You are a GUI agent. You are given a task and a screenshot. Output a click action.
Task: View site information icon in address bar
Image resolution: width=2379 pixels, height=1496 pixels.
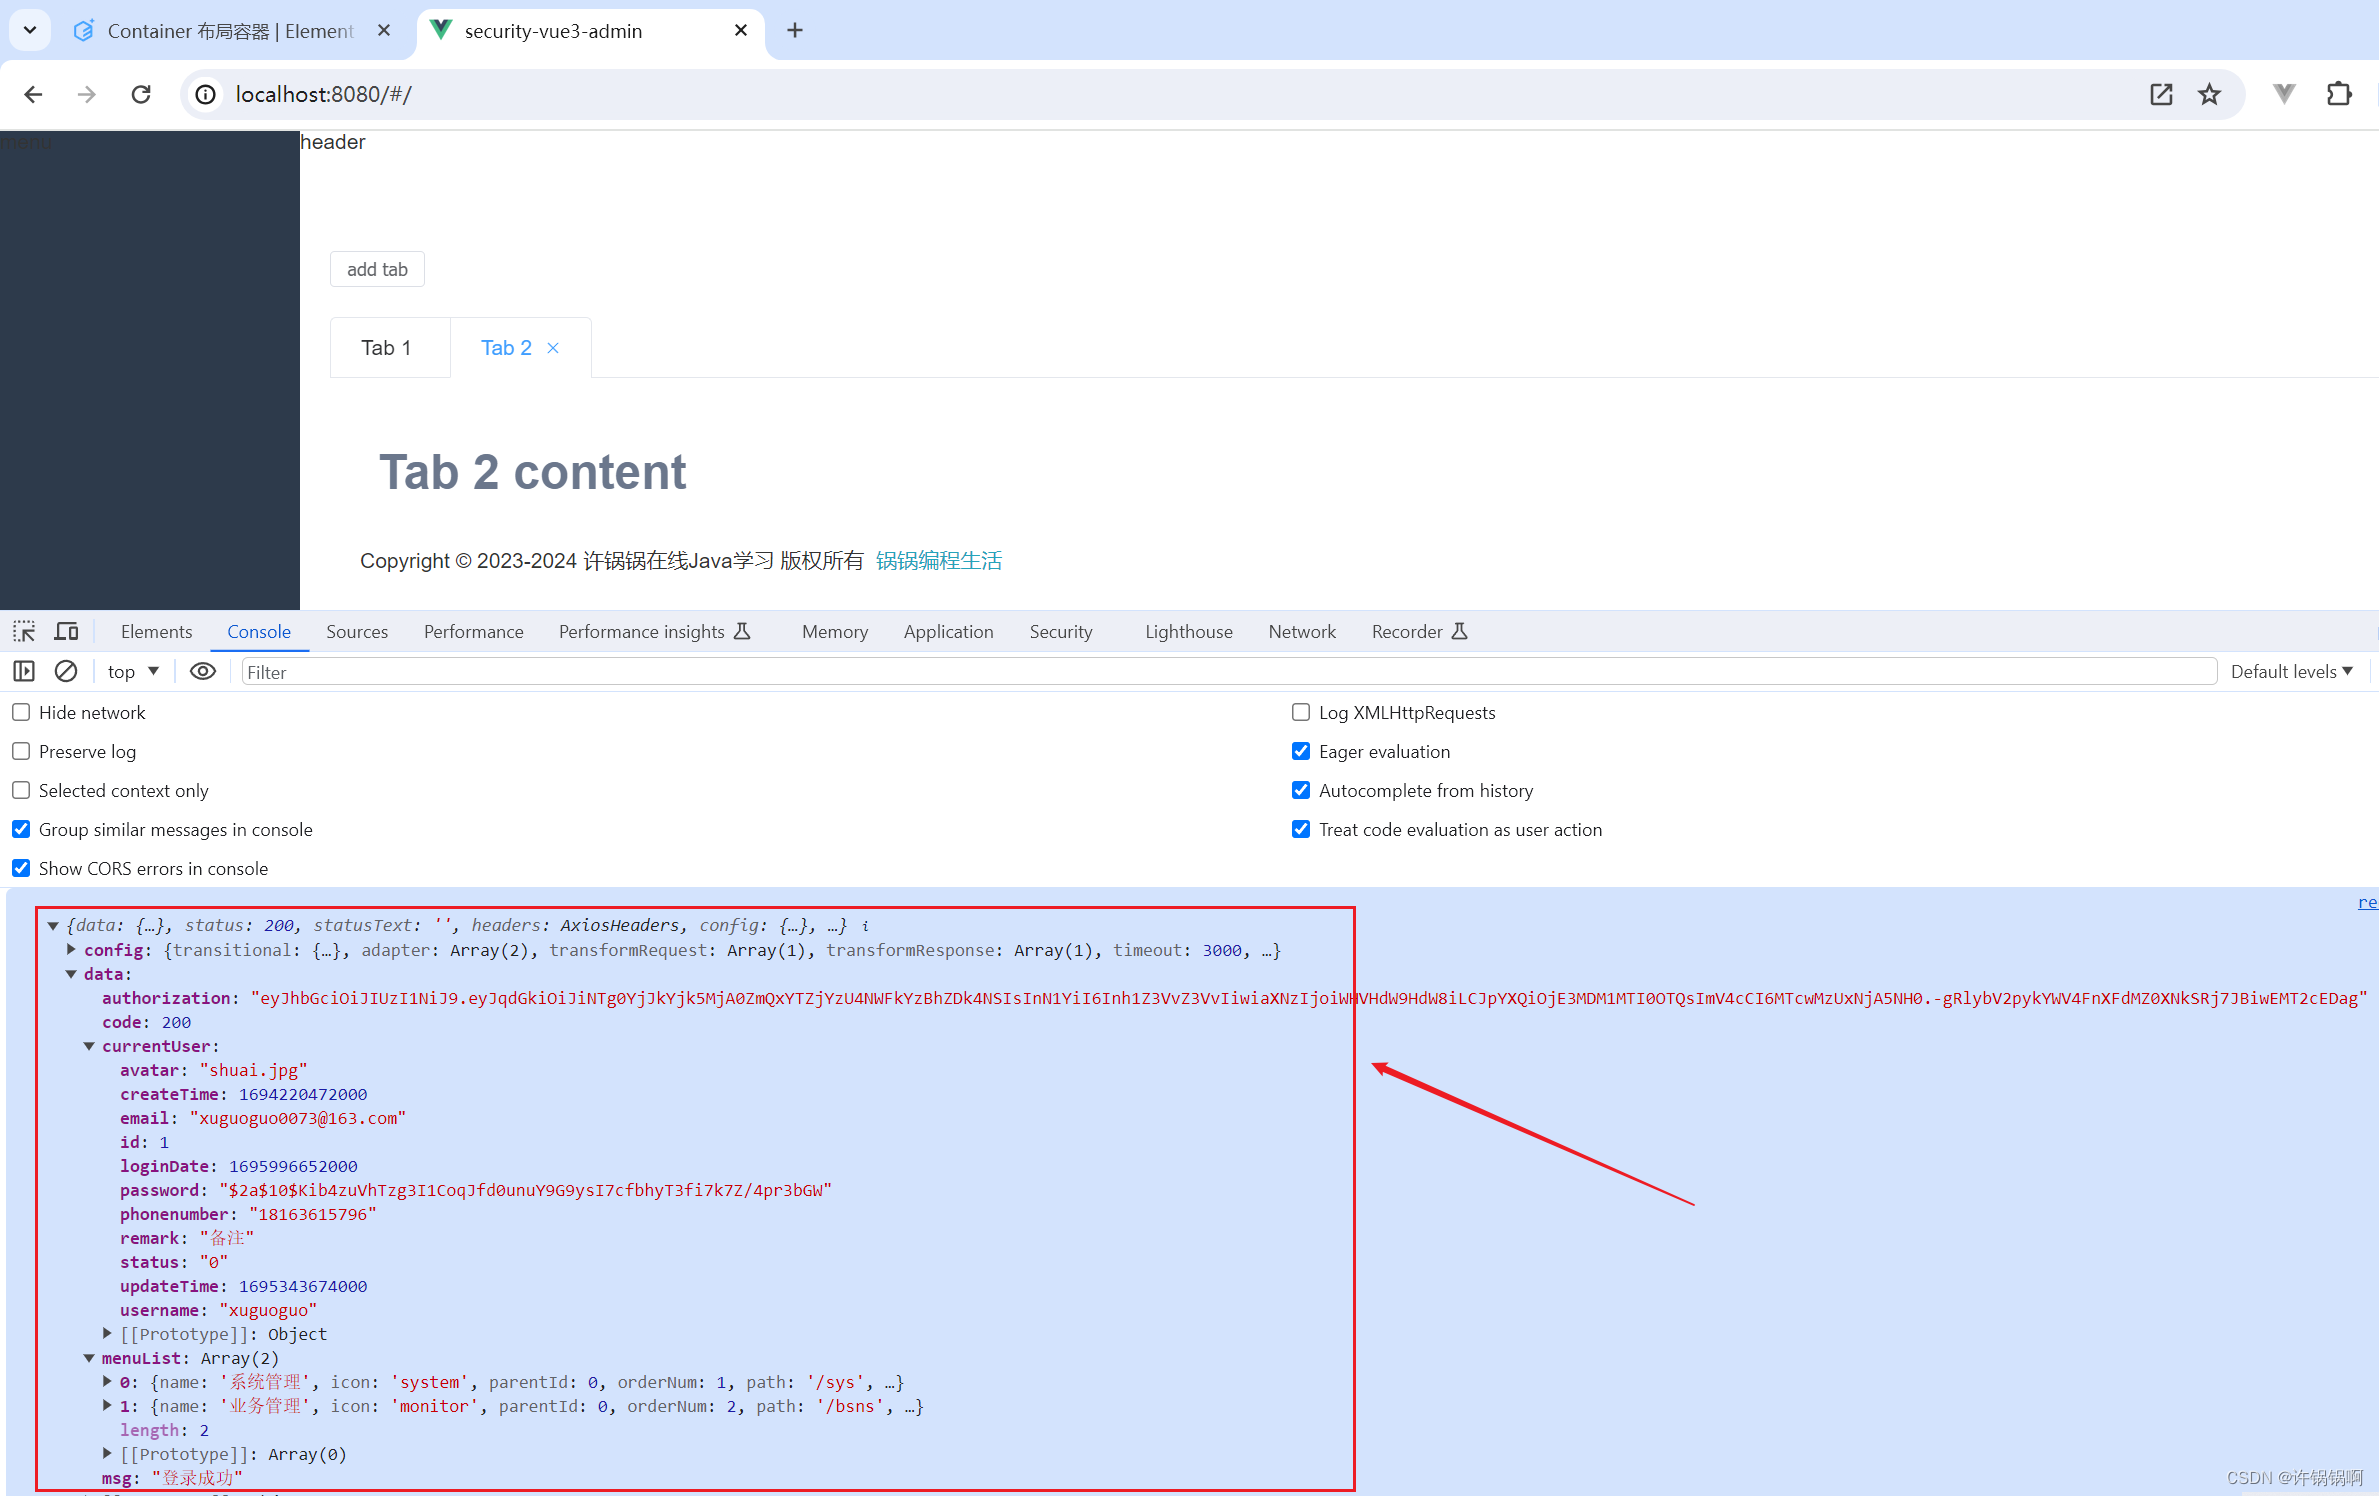click(x=205, y=94)
